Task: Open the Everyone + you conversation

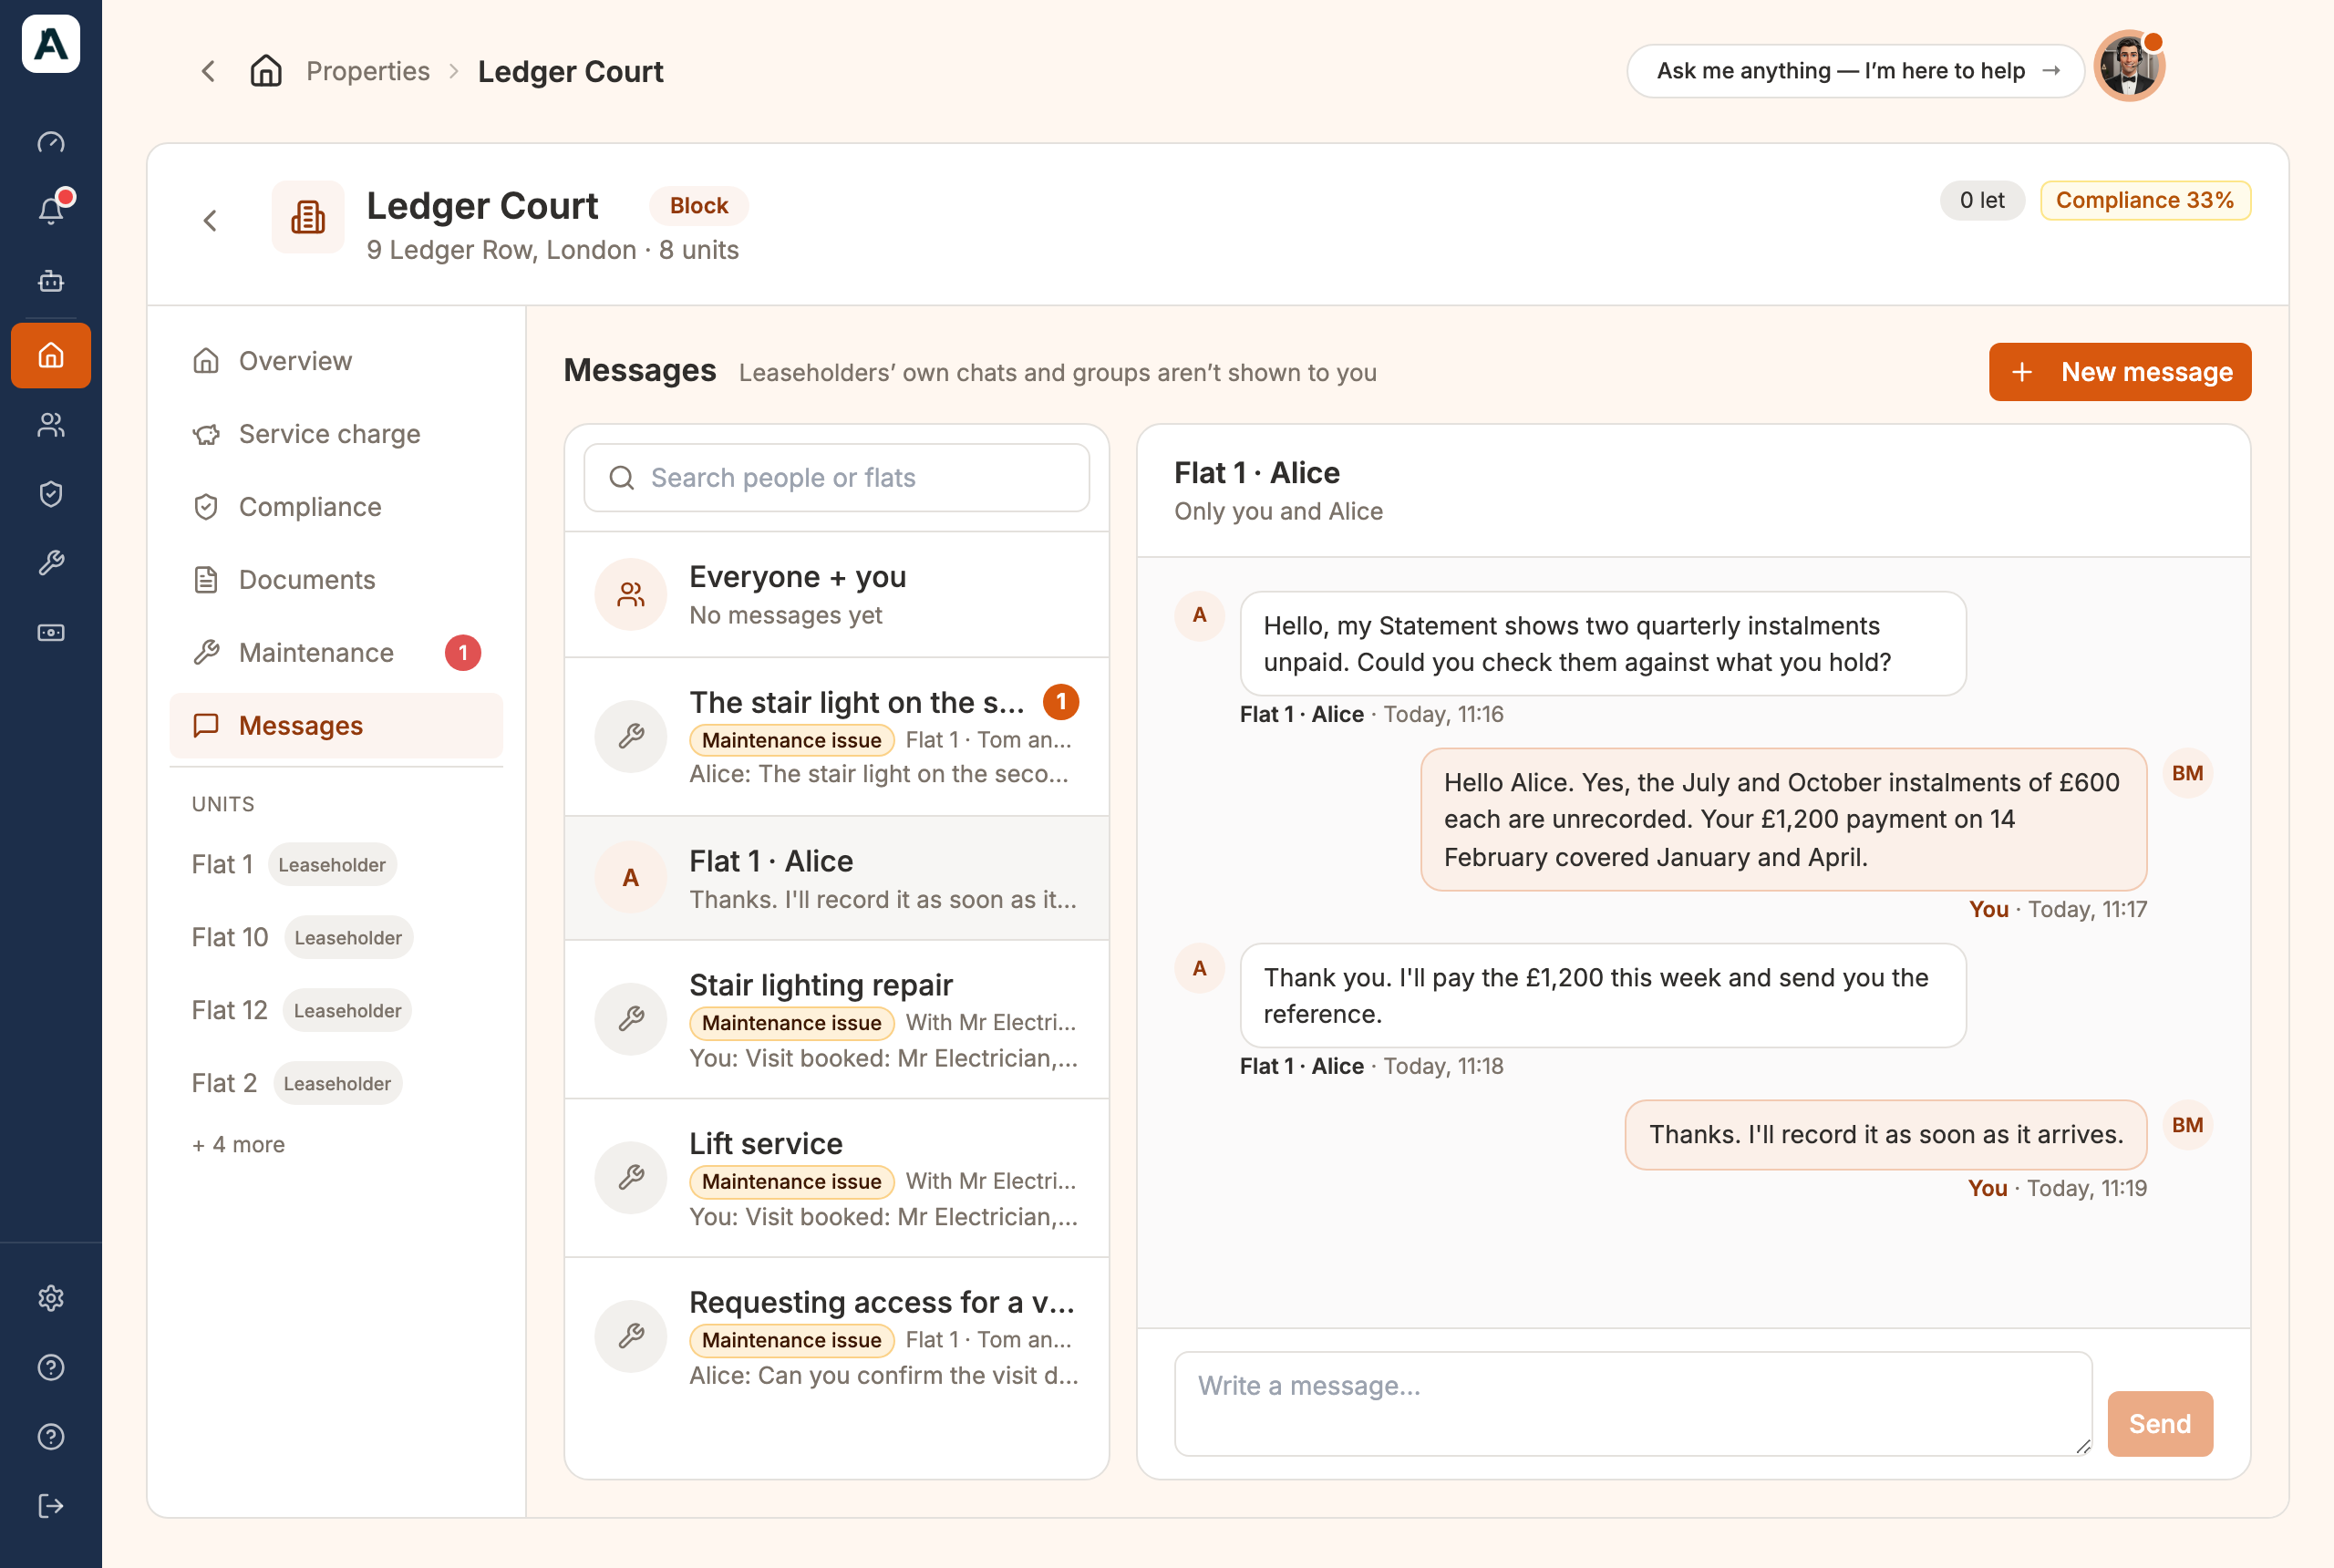Action: point(837,595)
